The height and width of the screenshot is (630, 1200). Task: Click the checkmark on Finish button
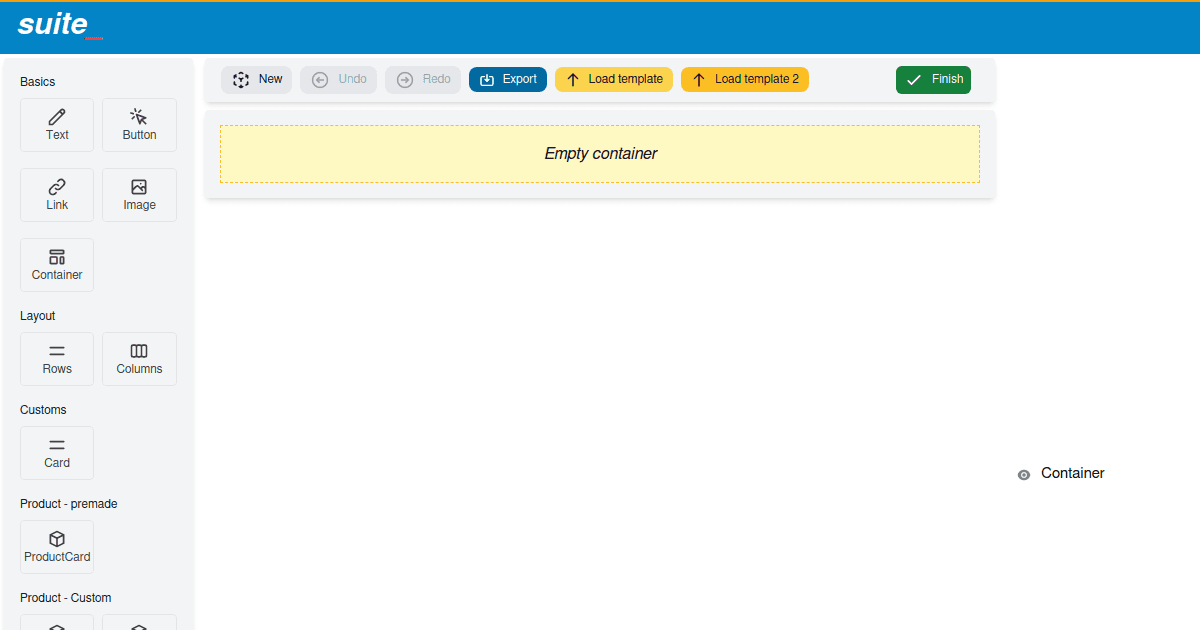click(x=913, y=78)
